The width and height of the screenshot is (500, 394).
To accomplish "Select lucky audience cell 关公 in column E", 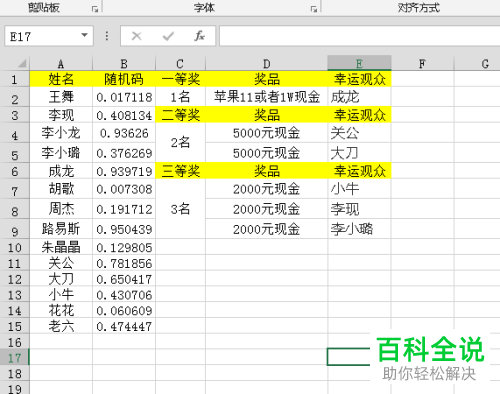I will pyautogui.click(x=359, y=133).
